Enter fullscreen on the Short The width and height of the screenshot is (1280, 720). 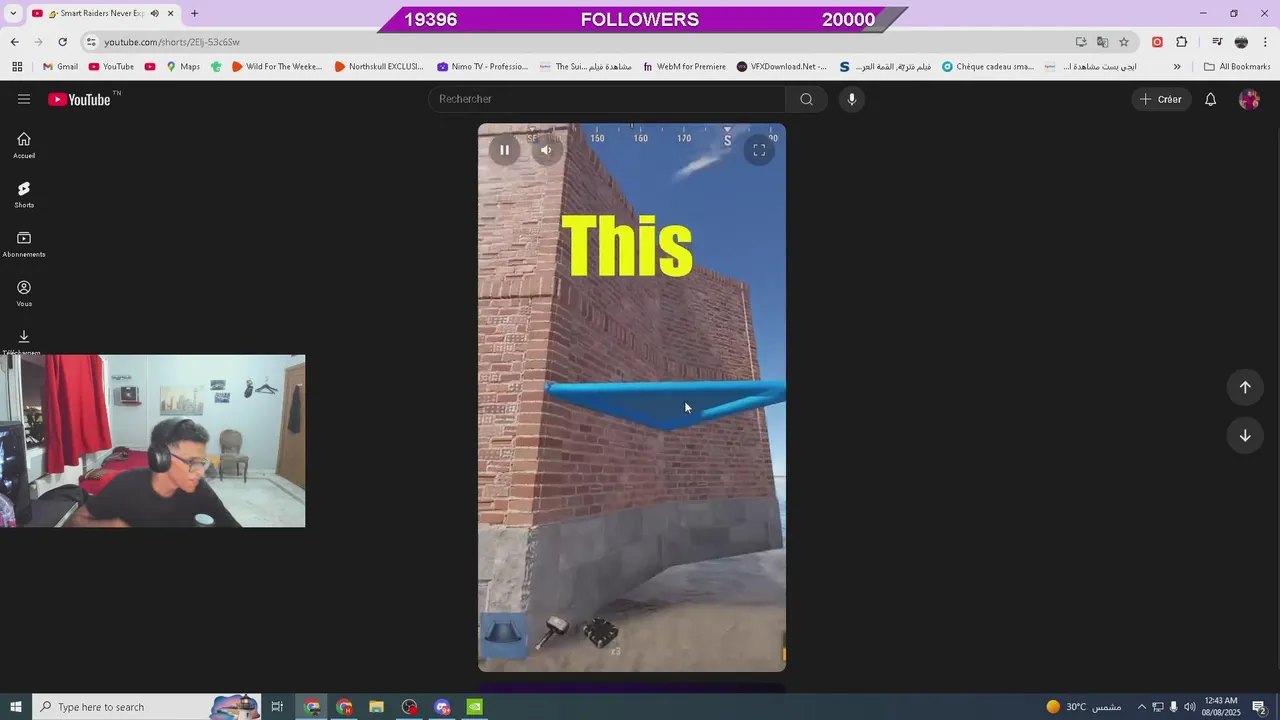[x=759, y=150]
